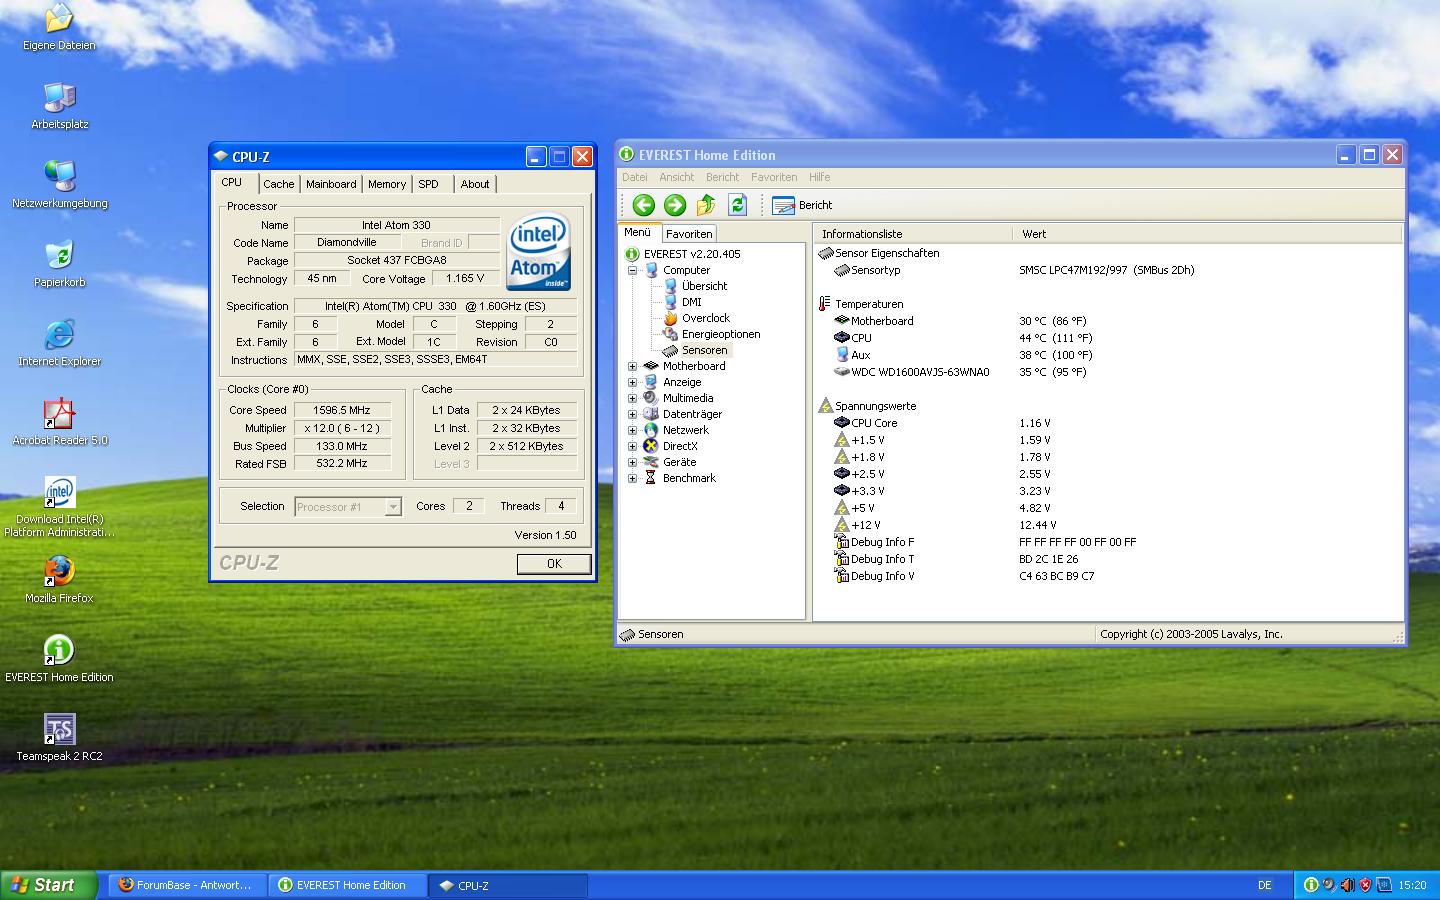The image size is (1440, 900).
Task: Click the green Forward arrow in EVEREST toolbar
Action: pyautogui.click(x=675, y=205)
